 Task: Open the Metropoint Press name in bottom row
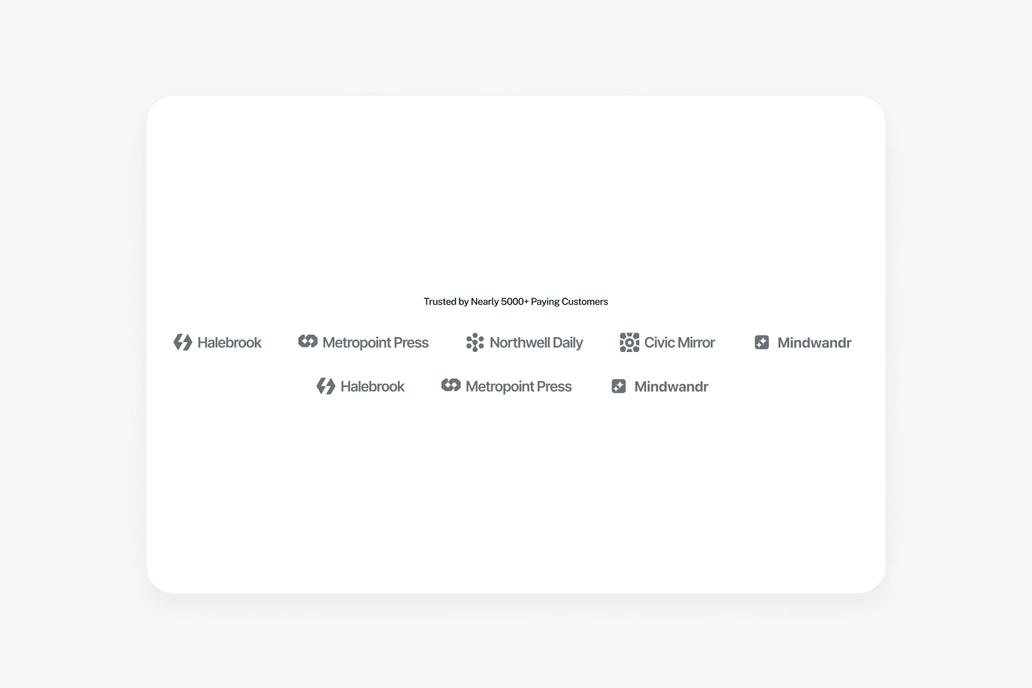click(519, 386)
